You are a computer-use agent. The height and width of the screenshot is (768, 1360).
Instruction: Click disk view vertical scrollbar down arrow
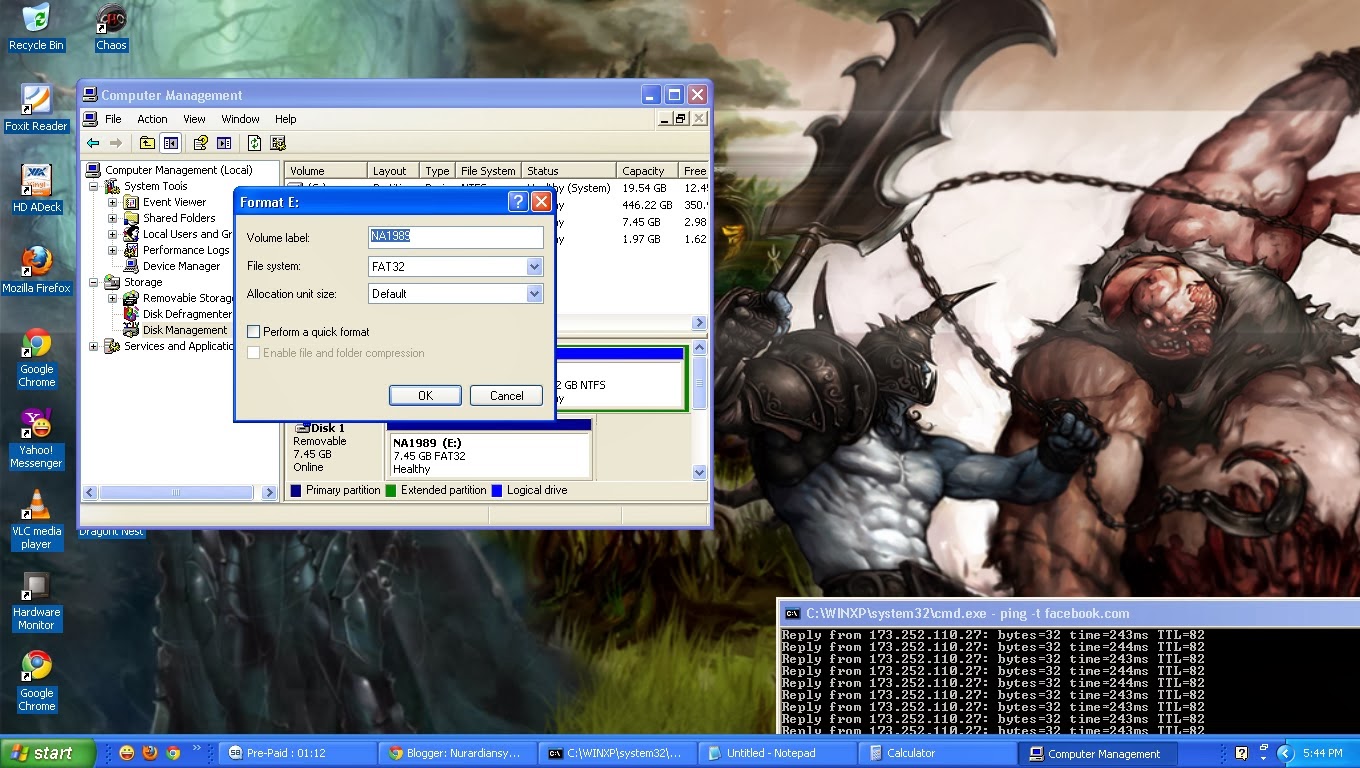click(699, 472)
